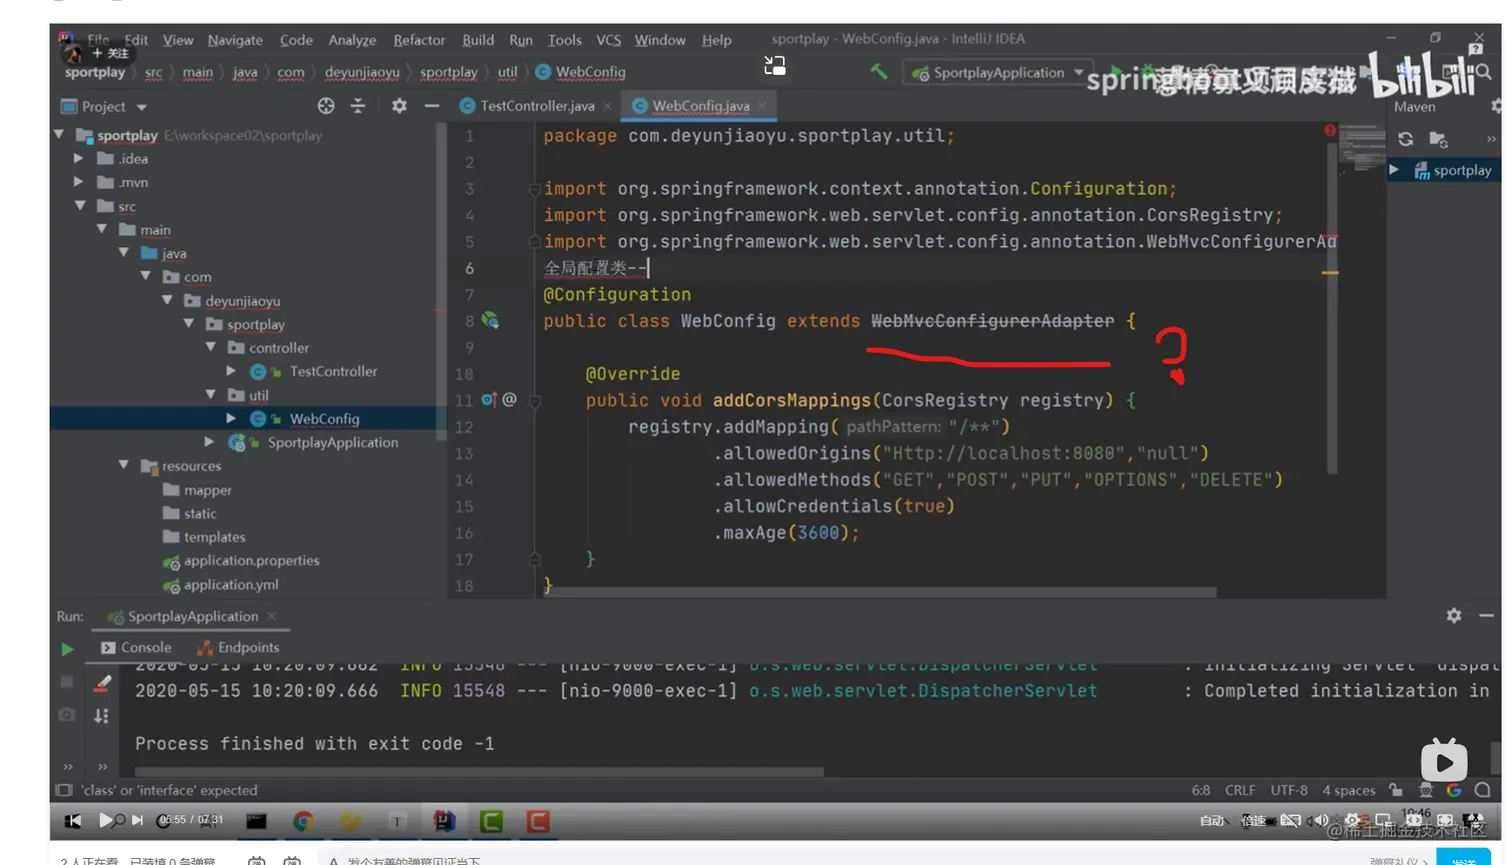Click the locate-in-project crosshair icon
This screenshot has width=1512, height=865.
point(326,106)
